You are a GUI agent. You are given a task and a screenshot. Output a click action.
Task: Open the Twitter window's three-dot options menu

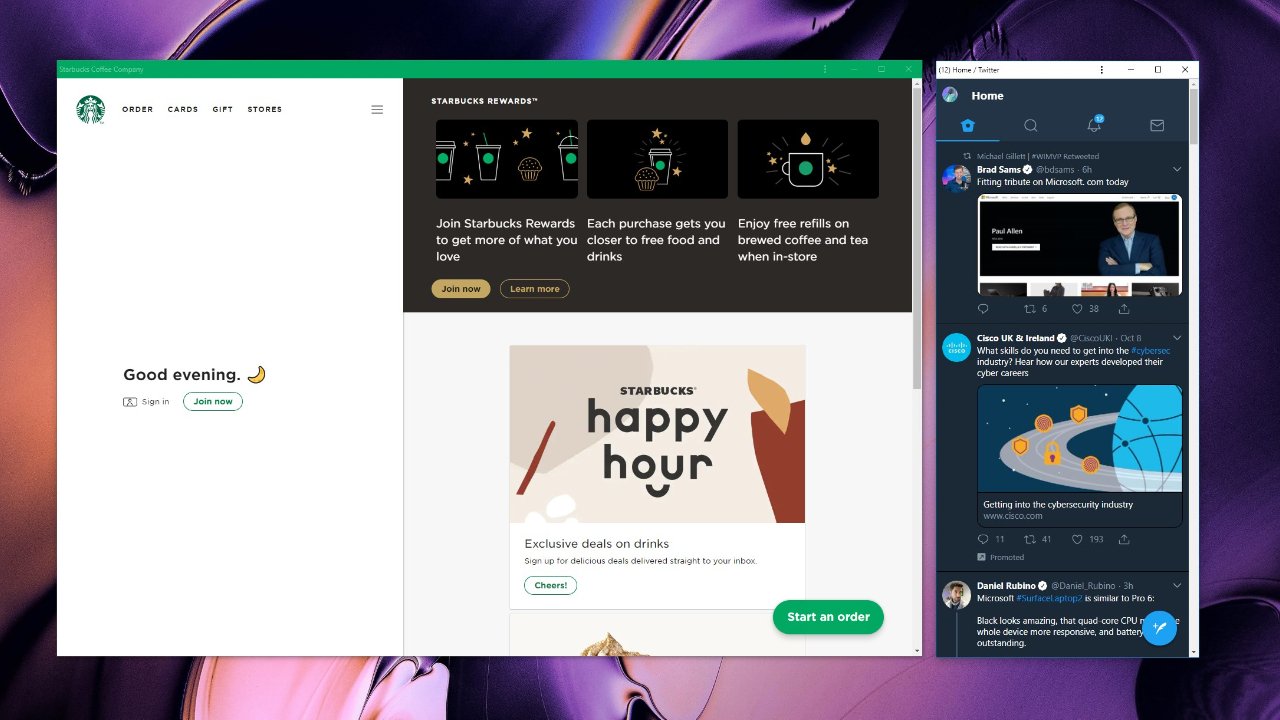pyautogui.click(x=1101, y=70)
